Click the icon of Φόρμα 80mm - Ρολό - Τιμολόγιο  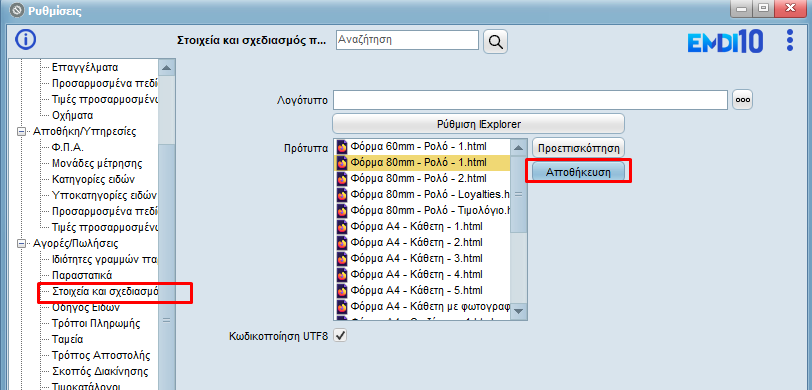342,211
